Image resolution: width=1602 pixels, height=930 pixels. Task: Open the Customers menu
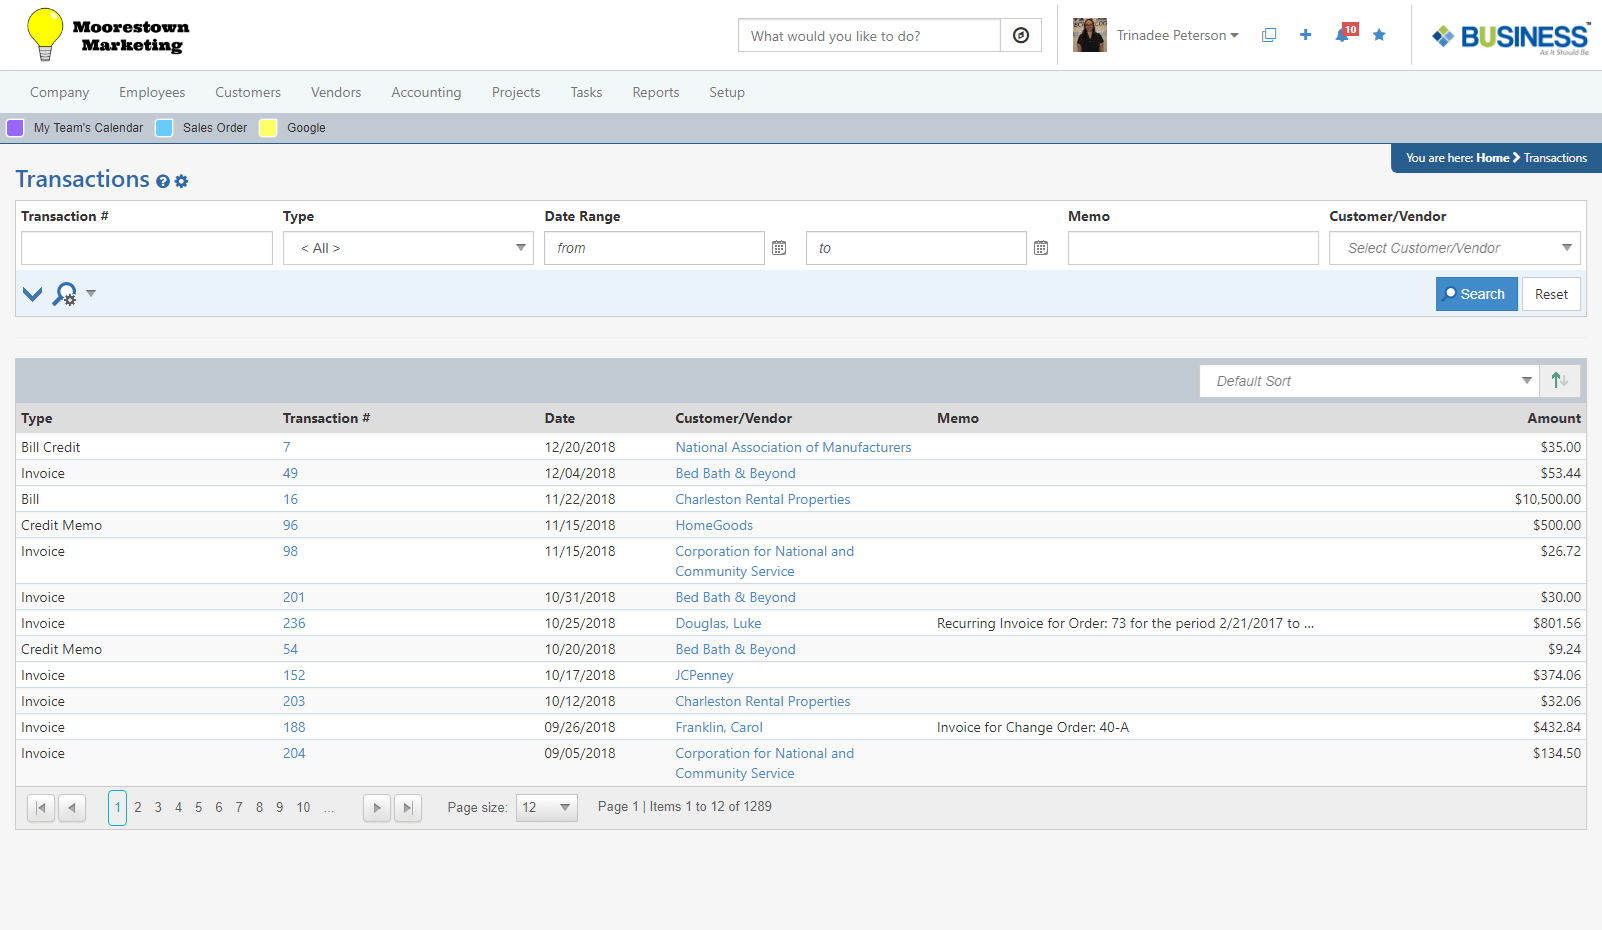(248, 92)
